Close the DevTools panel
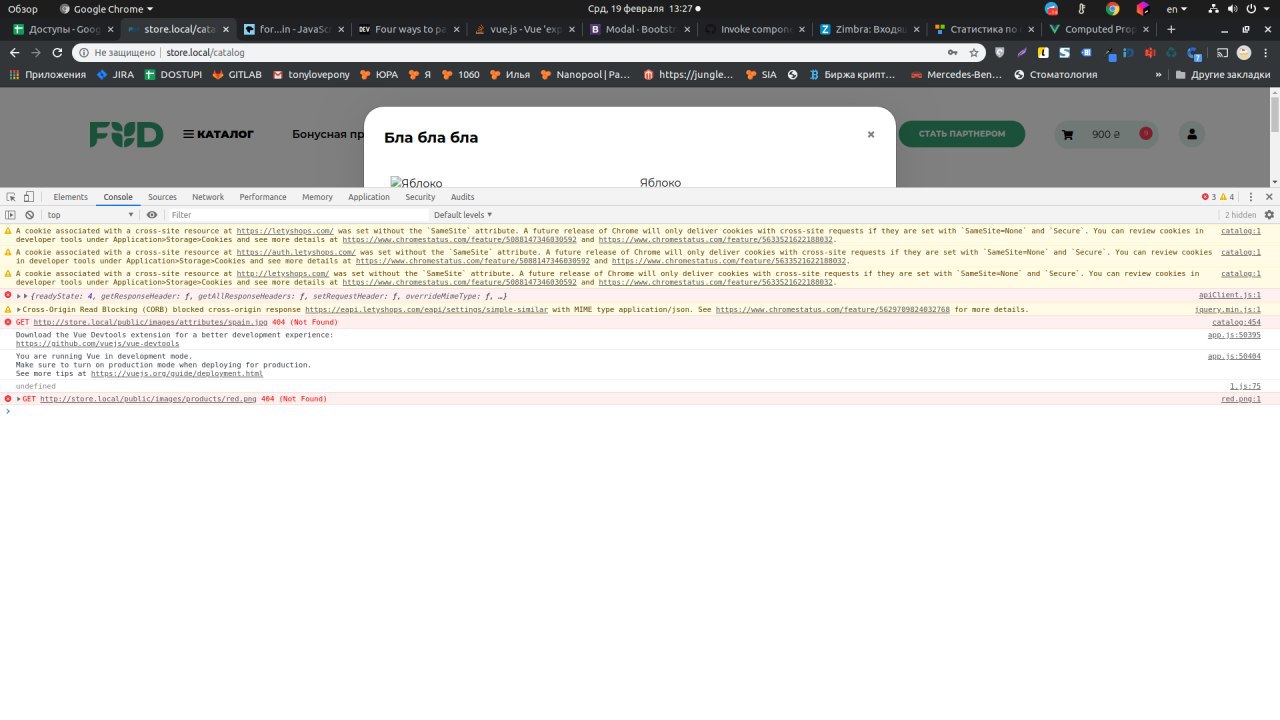Image resolution: width=1280 pixels, height=720 pixels. click(x=1270, y=197)
